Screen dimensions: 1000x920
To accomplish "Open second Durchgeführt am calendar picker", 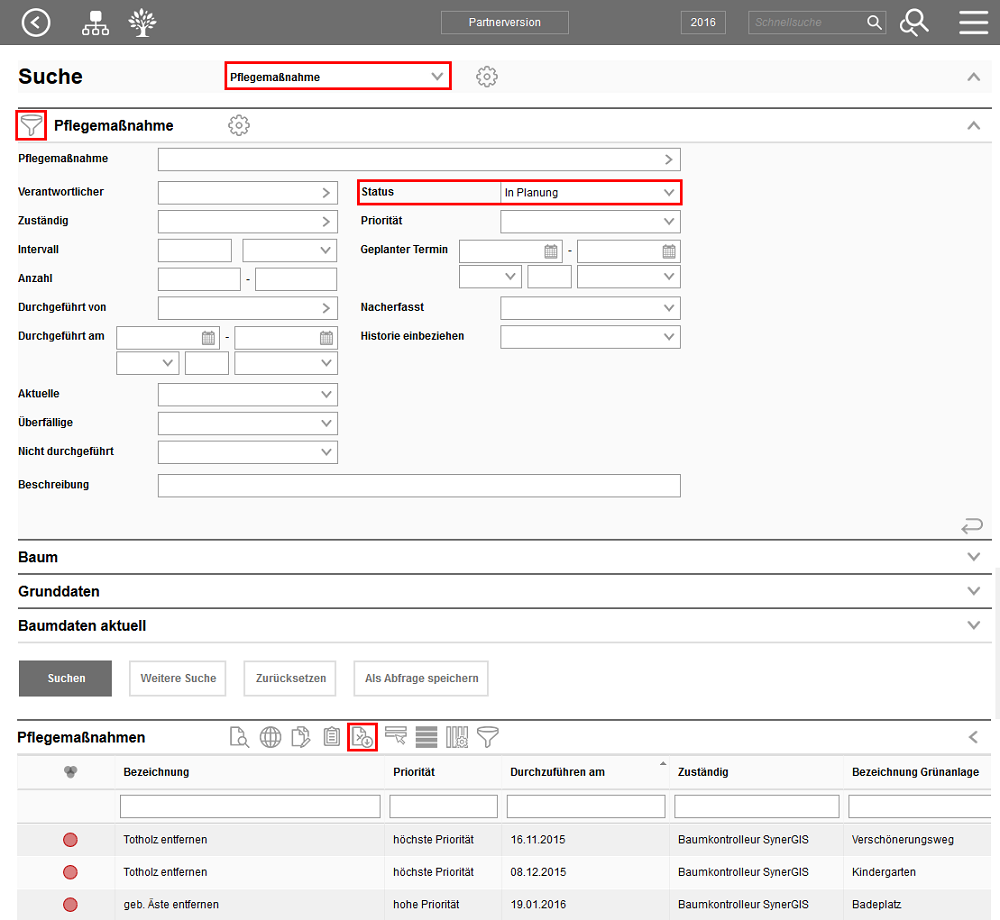I will click(326, 338).
